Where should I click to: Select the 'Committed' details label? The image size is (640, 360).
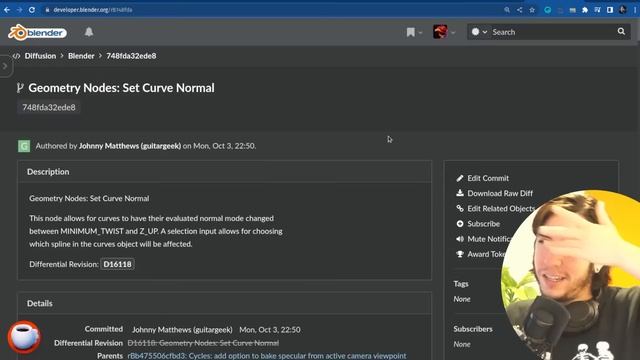click(x=104, y=329)
